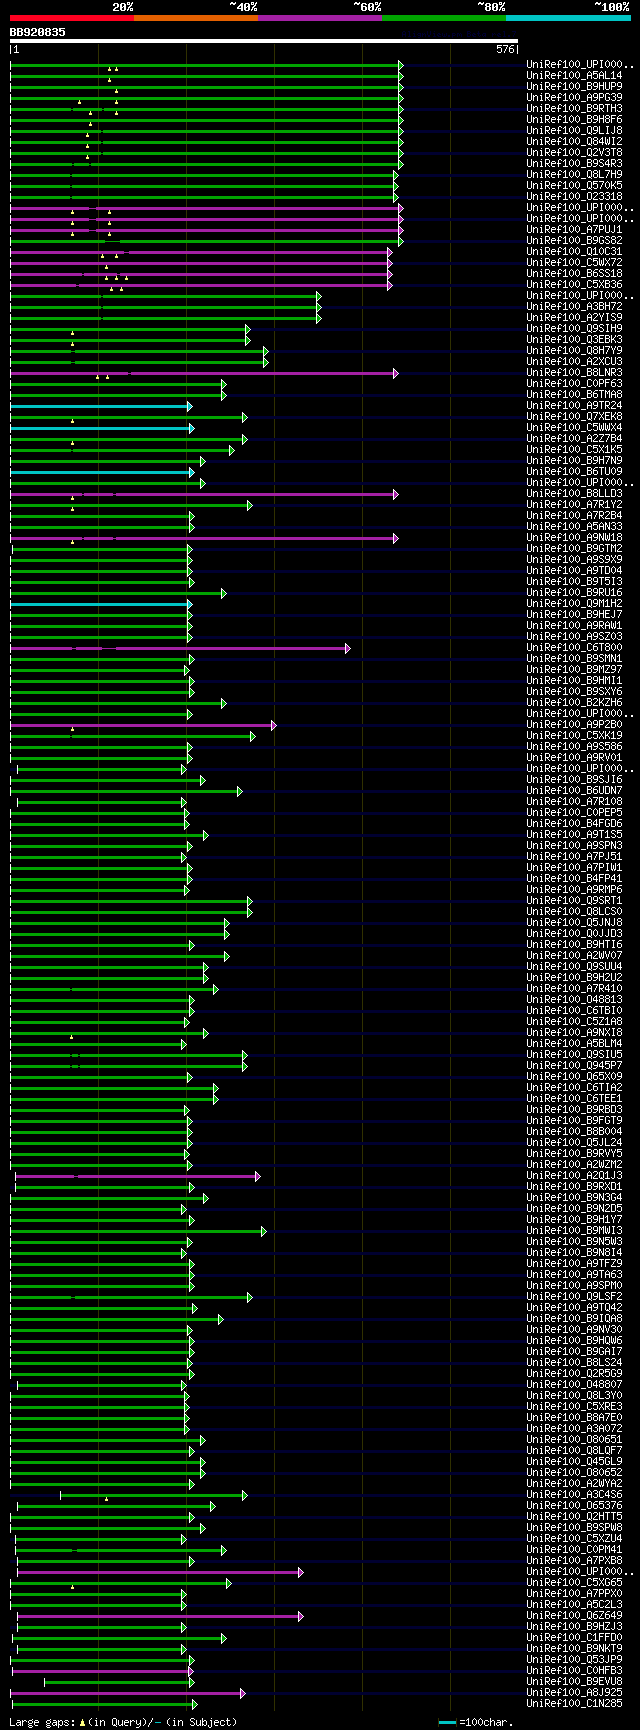Open hit UniRef100_B9RTH3
640x1730 pixels.
click(574, 109)
